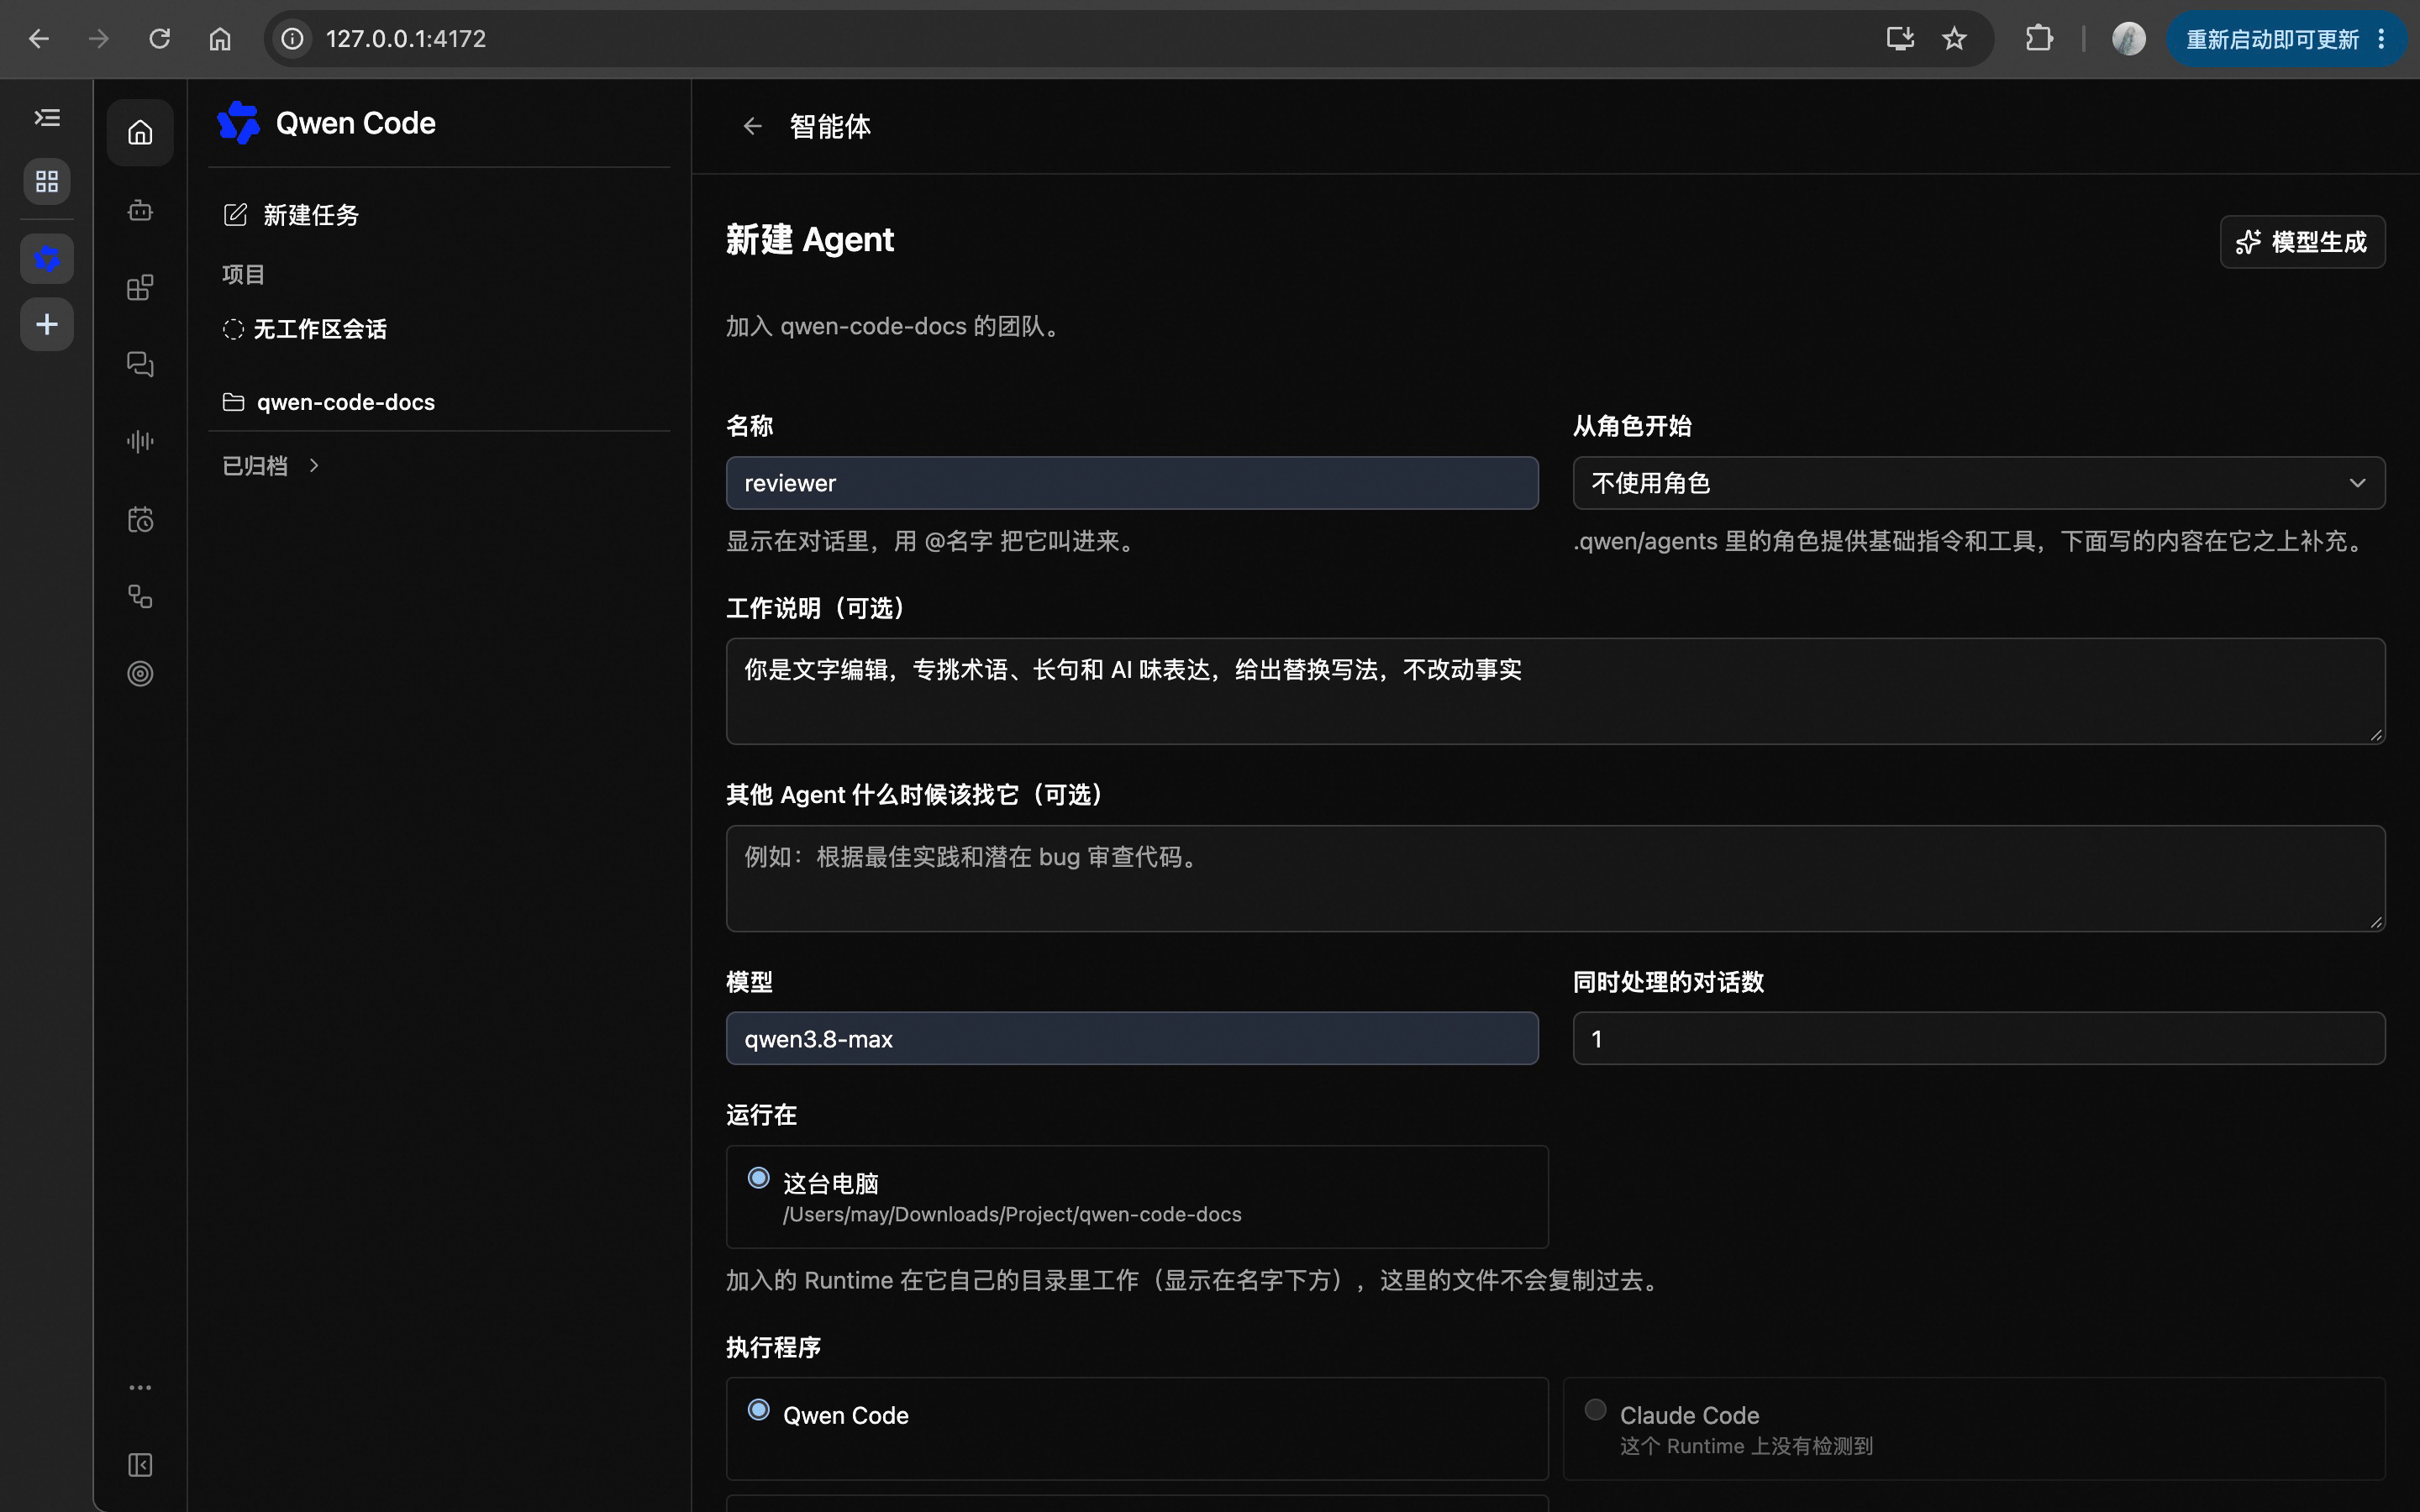Open the audio waveform icon in rail
The width and height of the screenshot is (2420, 1512).
[140, 441]
